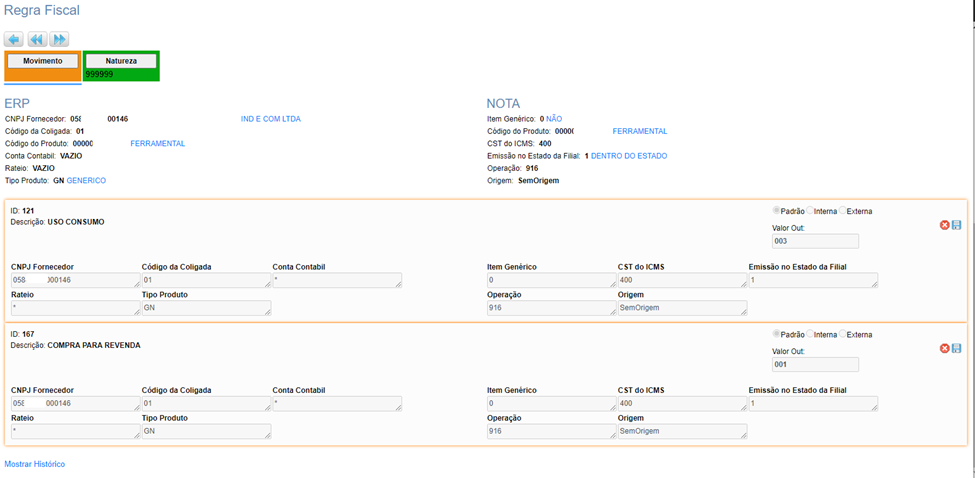Viewport: 975px width, 478px height.
Task: Save rule ID 167 with floppy disk icon
Action: (957, 348)
